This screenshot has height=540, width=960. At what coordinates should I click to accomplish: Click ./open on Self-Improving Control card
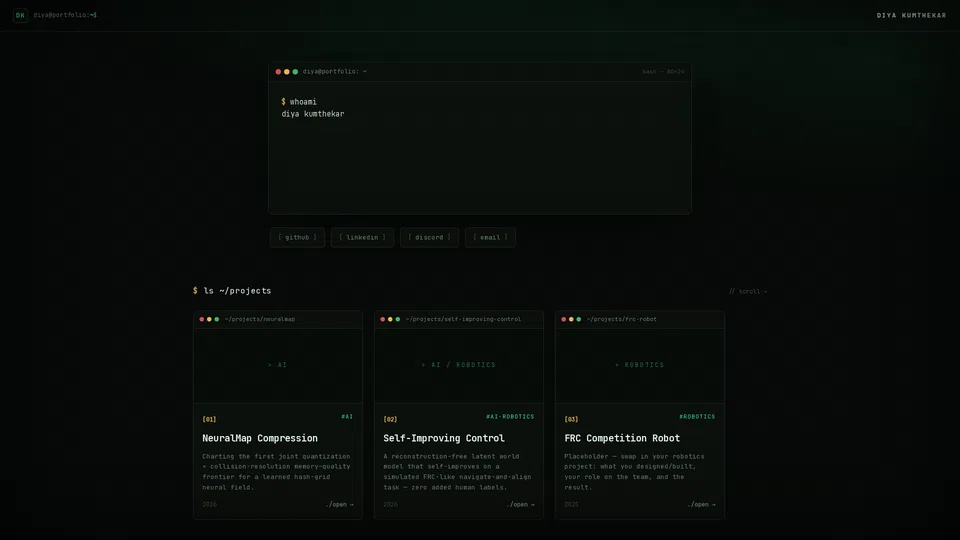click(521, 504)
